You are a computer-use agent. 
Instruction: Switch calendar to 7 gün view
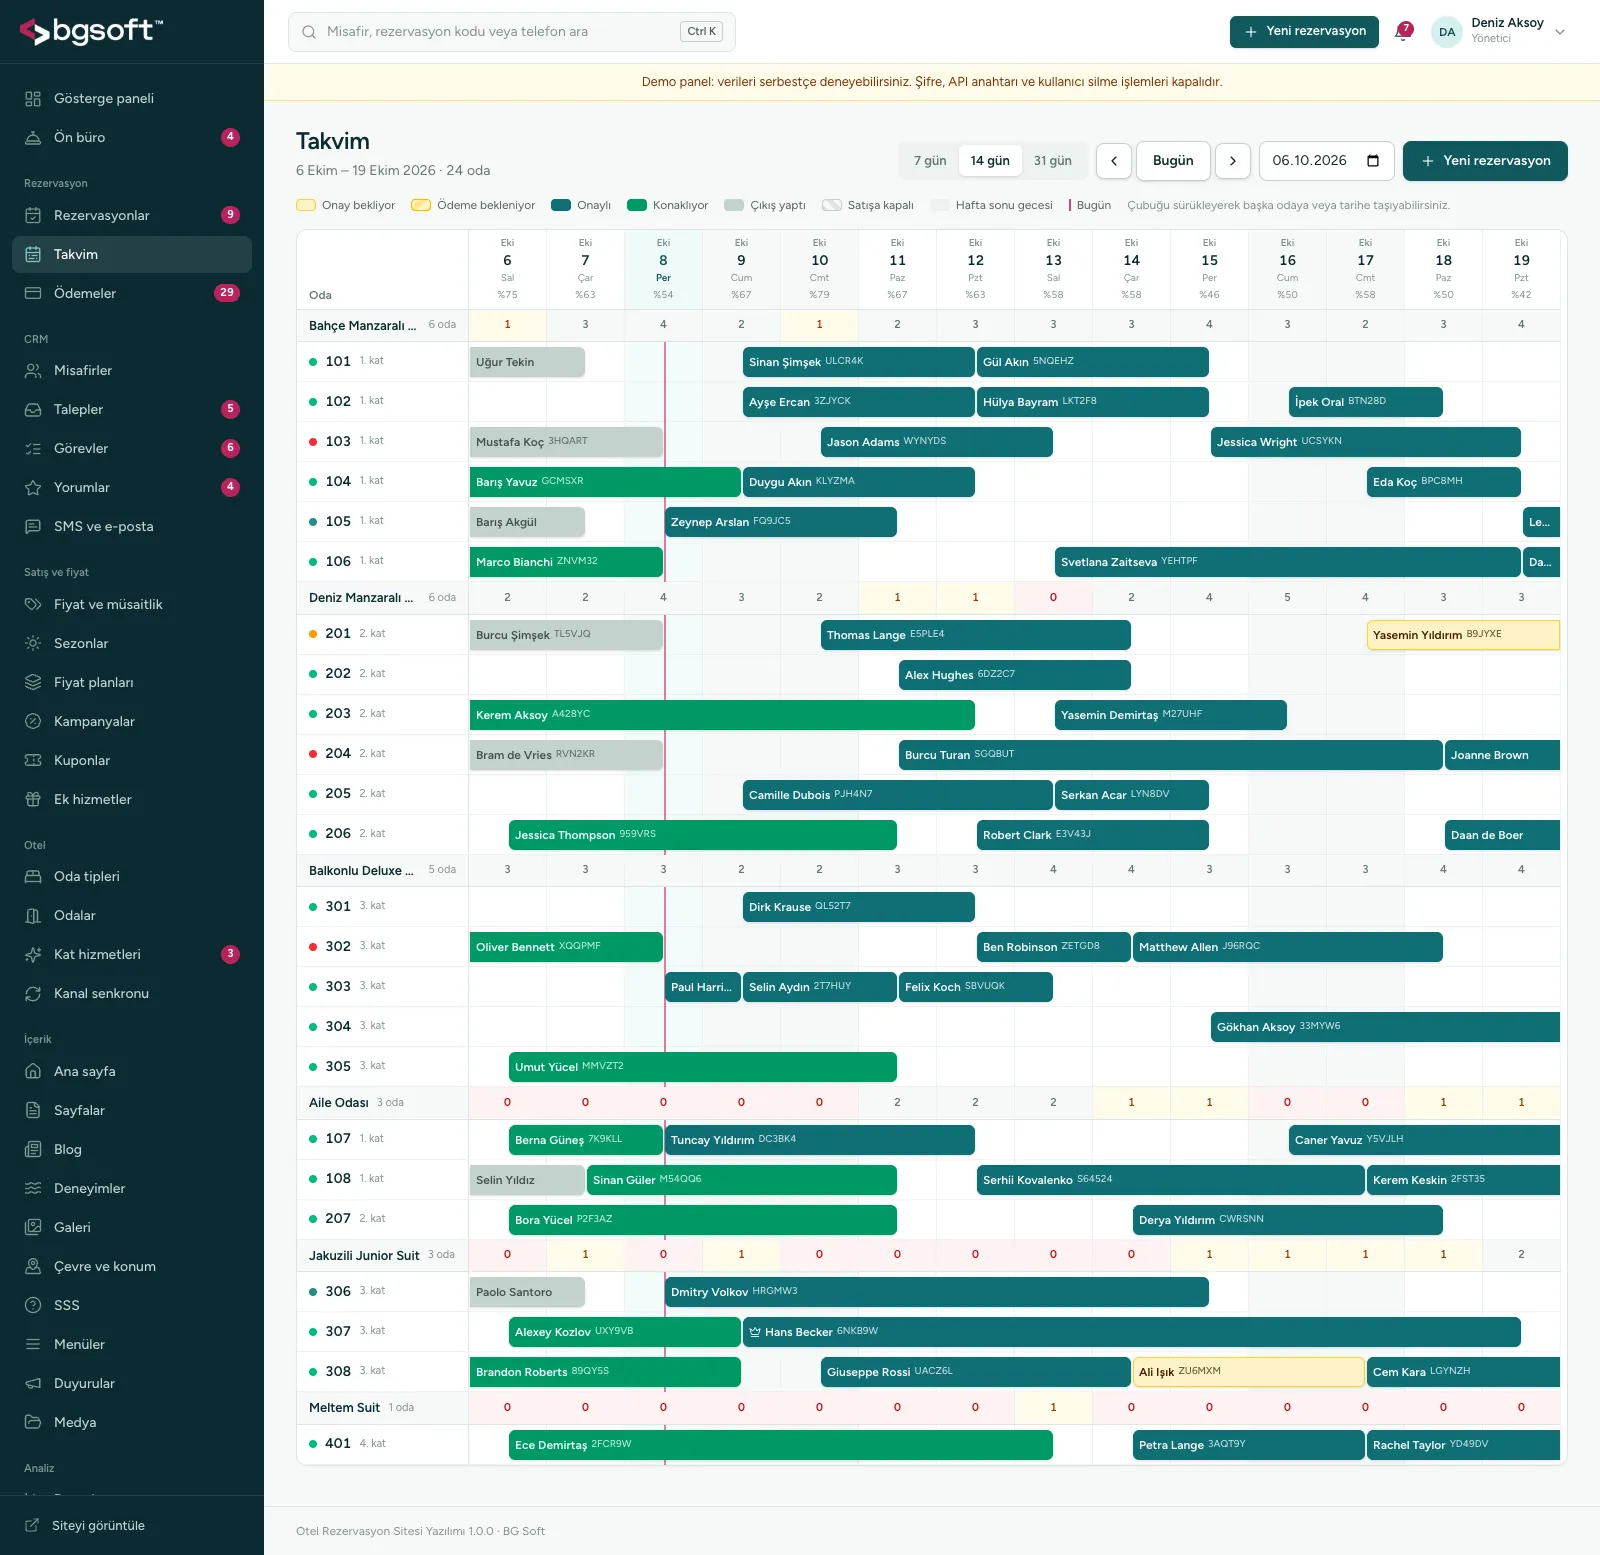930,161
